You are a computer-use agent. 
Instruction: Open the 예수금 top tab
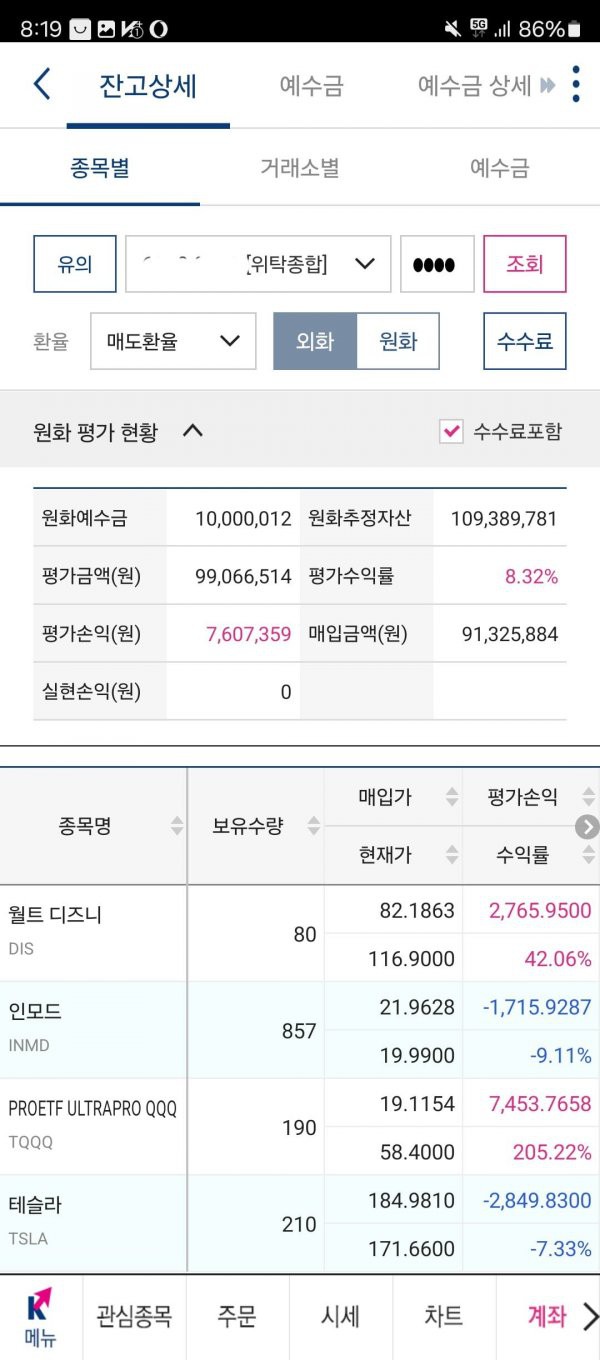311,86
